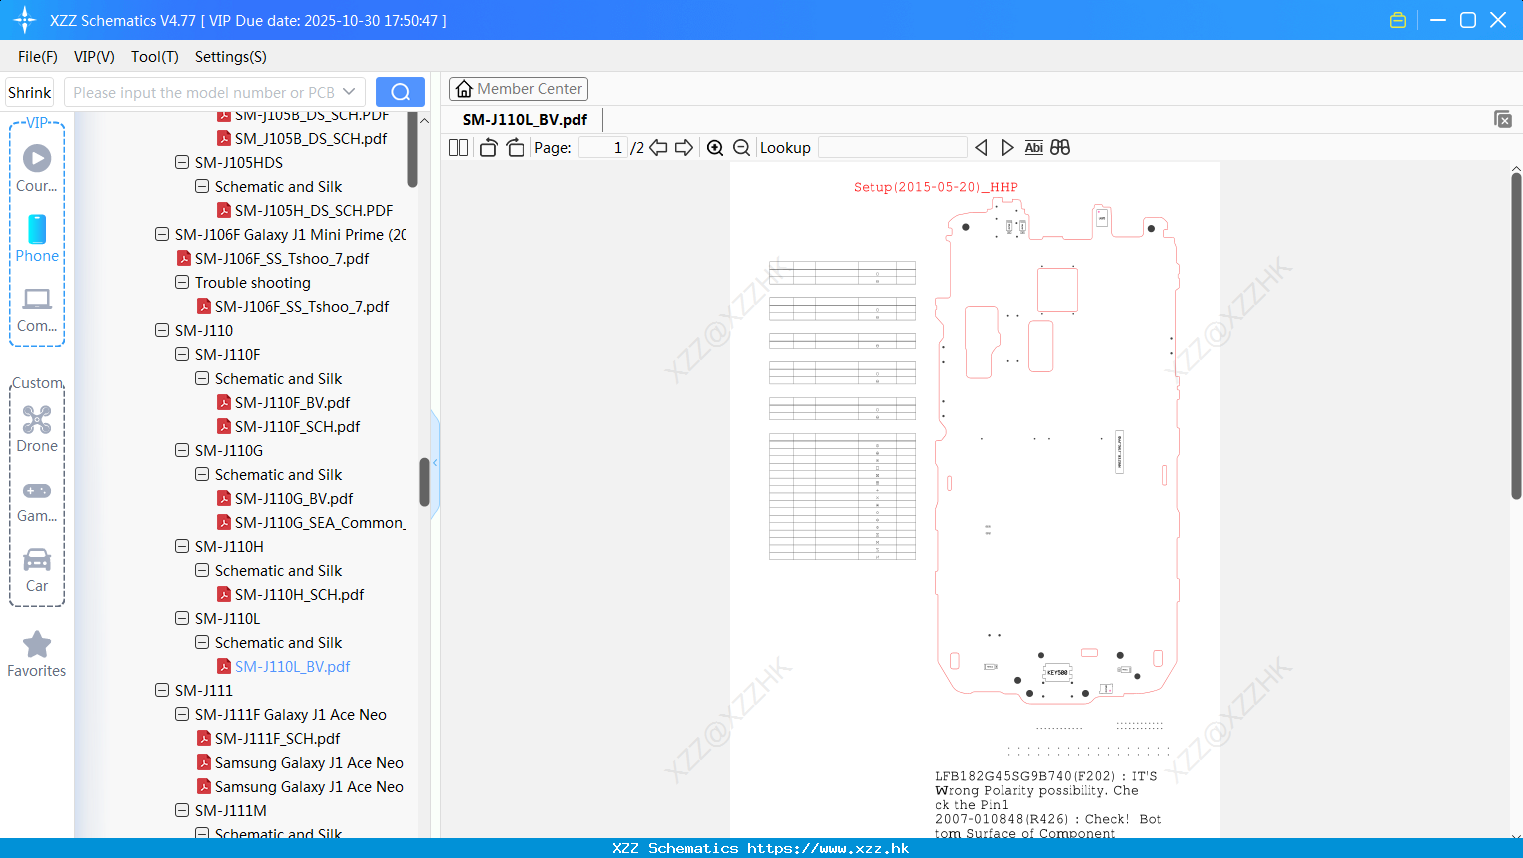1523x858 pixels.
Task: Collapse the SM-J110G node
Action: tap(182, 450)
